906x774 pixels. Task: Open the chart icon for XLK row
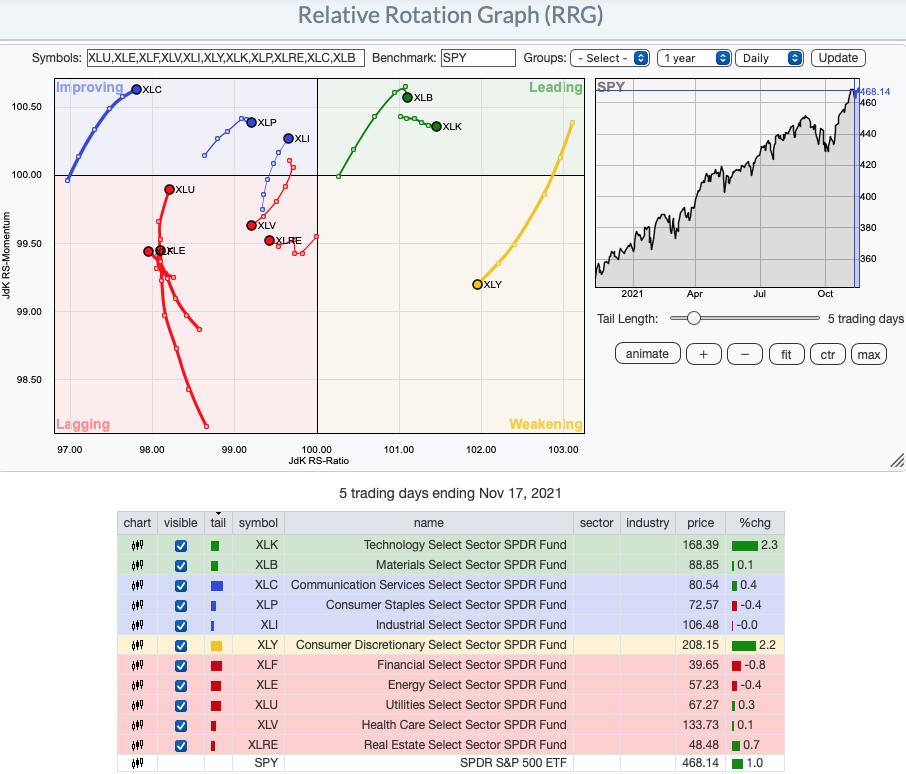pyautogui.click(x=137, y=545)
